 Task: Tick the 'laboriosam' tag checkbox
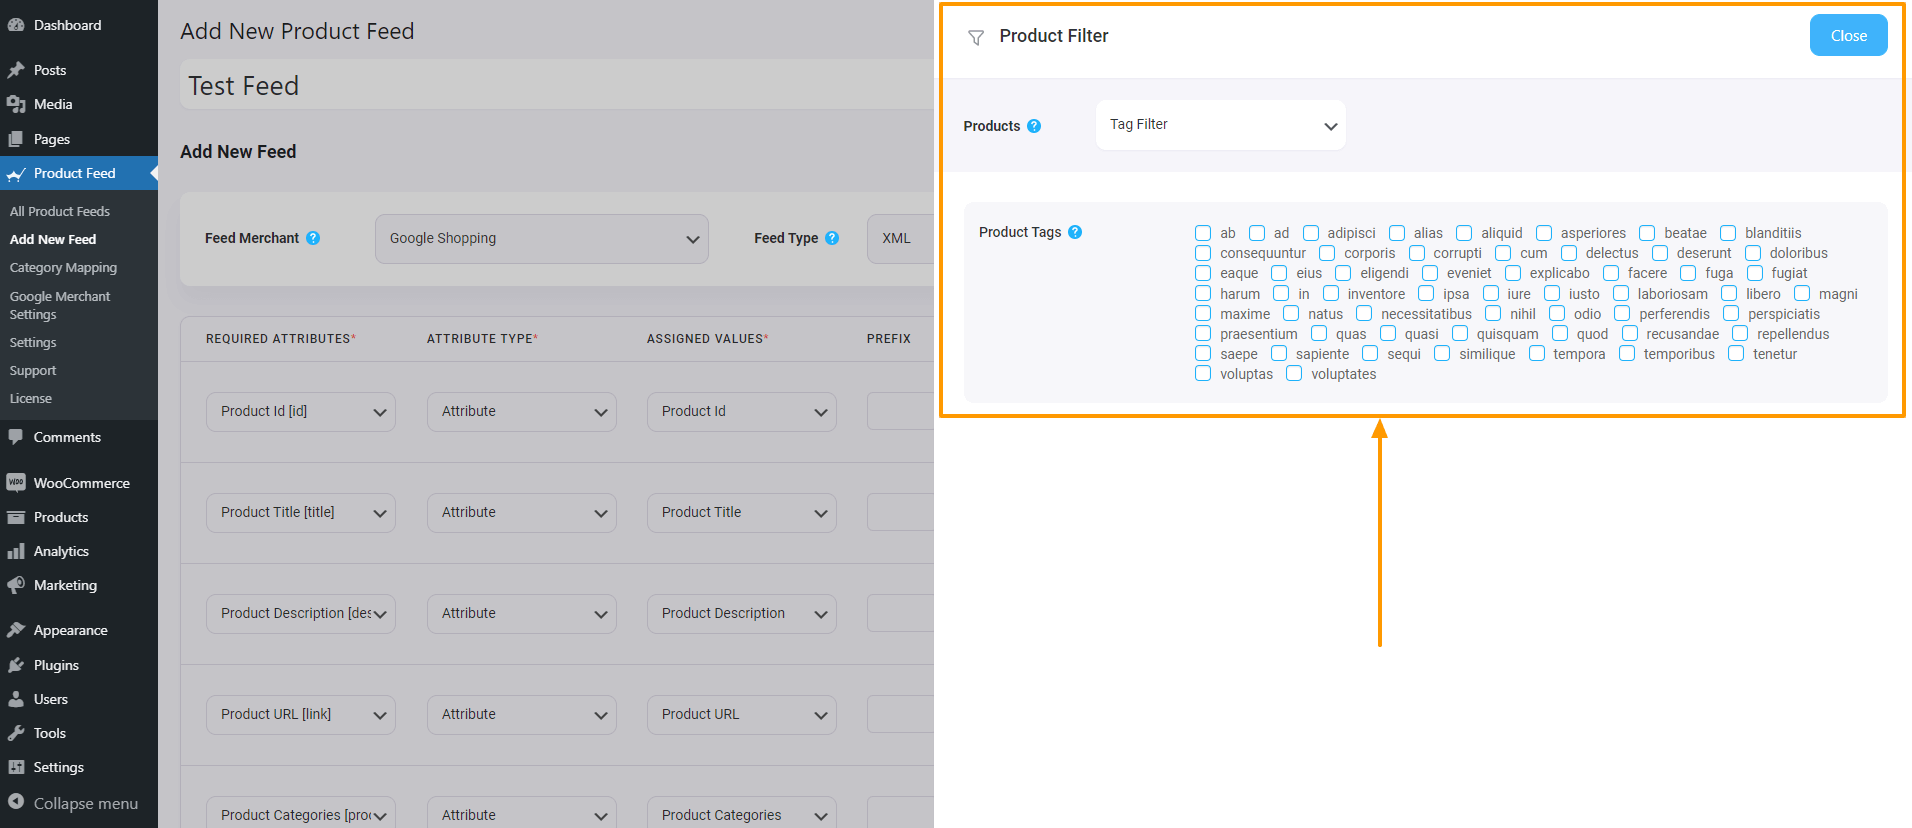[1621, 293]
